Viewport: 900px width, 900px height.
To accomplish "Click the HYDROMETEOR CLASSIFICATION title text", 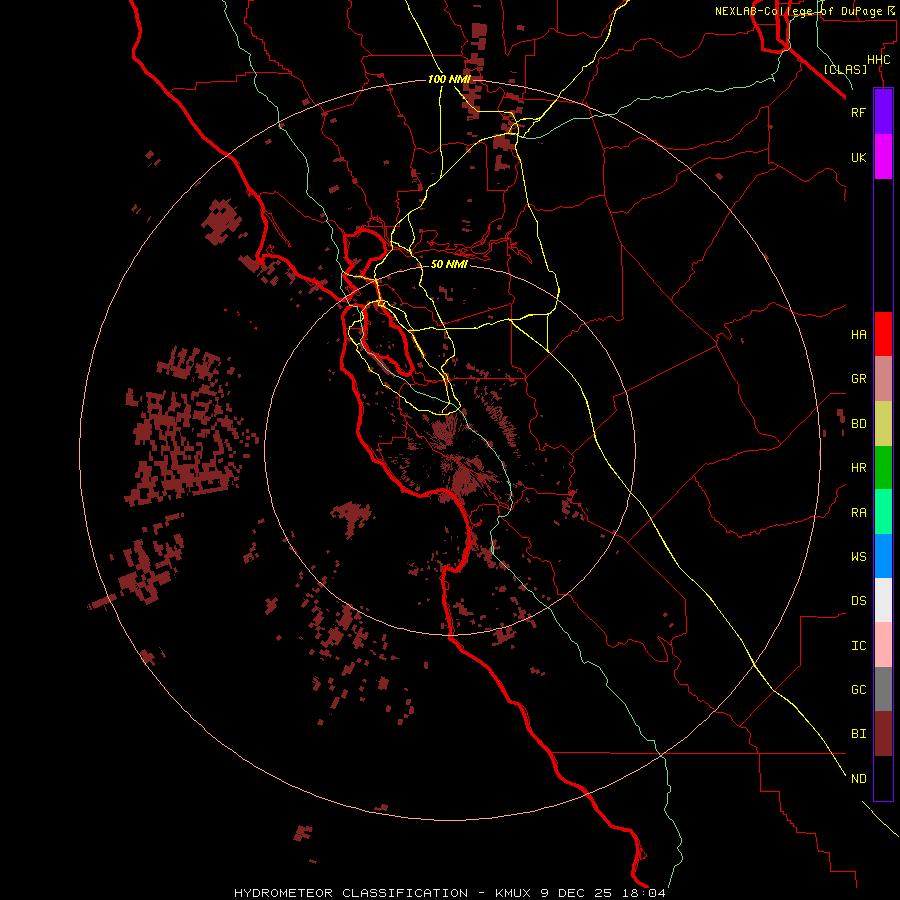I will click(351, 893).
